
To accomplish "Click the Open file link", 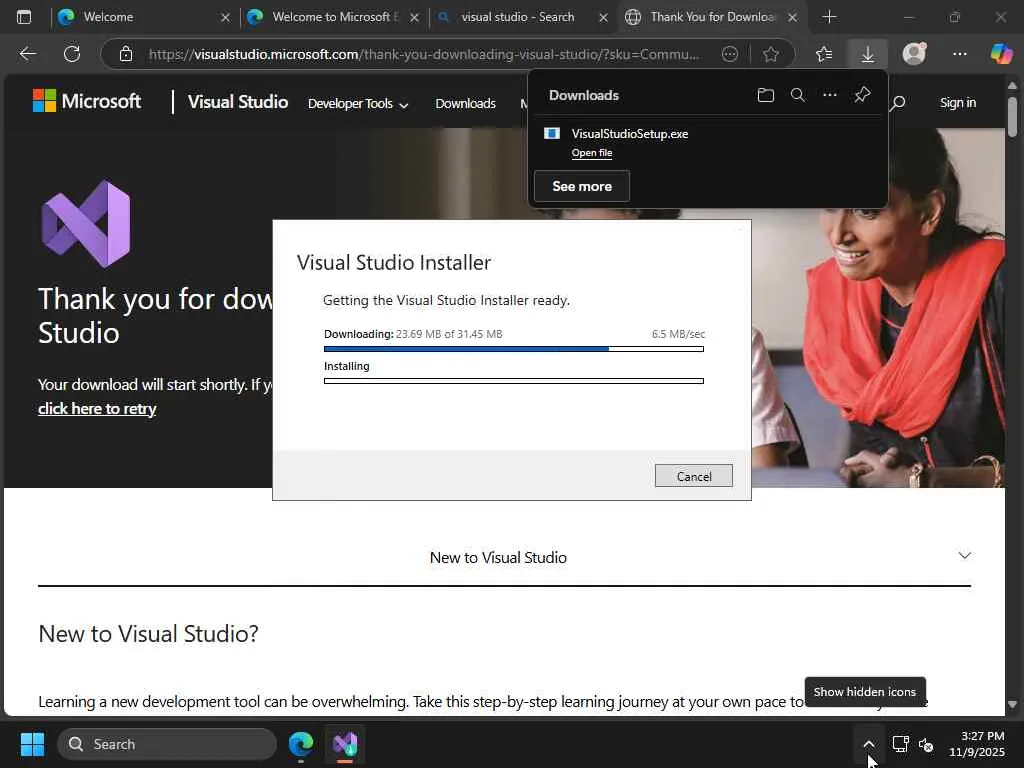I will click(592, 153).
